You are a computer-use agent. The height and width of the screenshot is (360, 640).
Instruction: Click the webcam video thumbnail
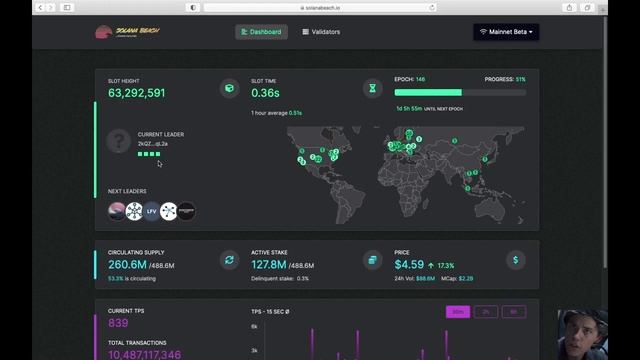[582, 335]
